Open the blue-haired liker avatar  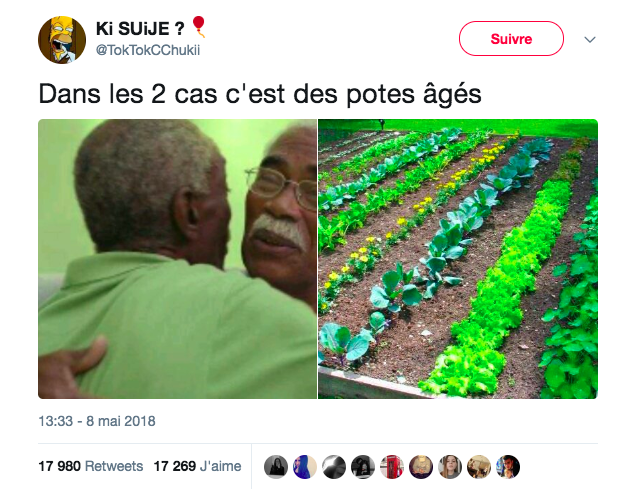point(305,467)
